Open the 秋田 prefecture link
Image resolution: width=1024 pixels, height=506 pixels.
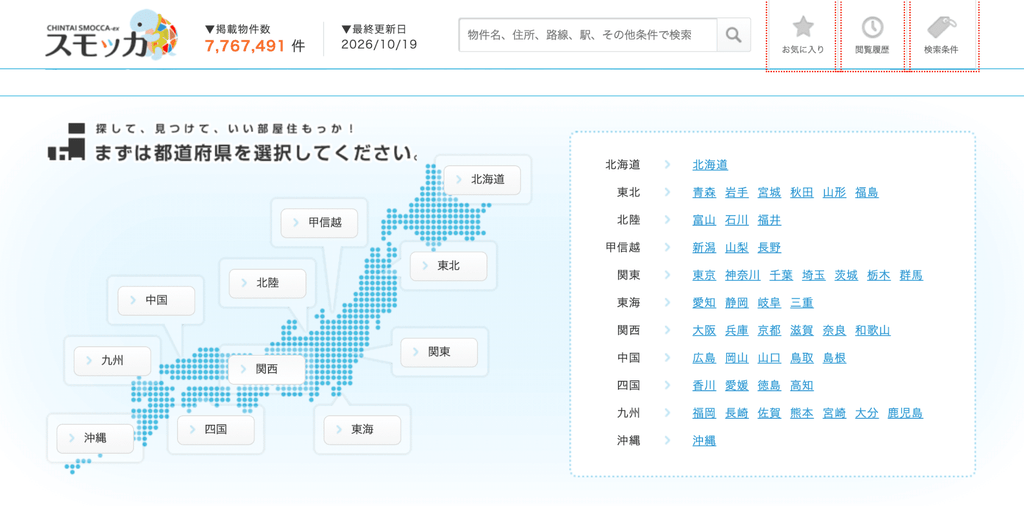[802, 193]
